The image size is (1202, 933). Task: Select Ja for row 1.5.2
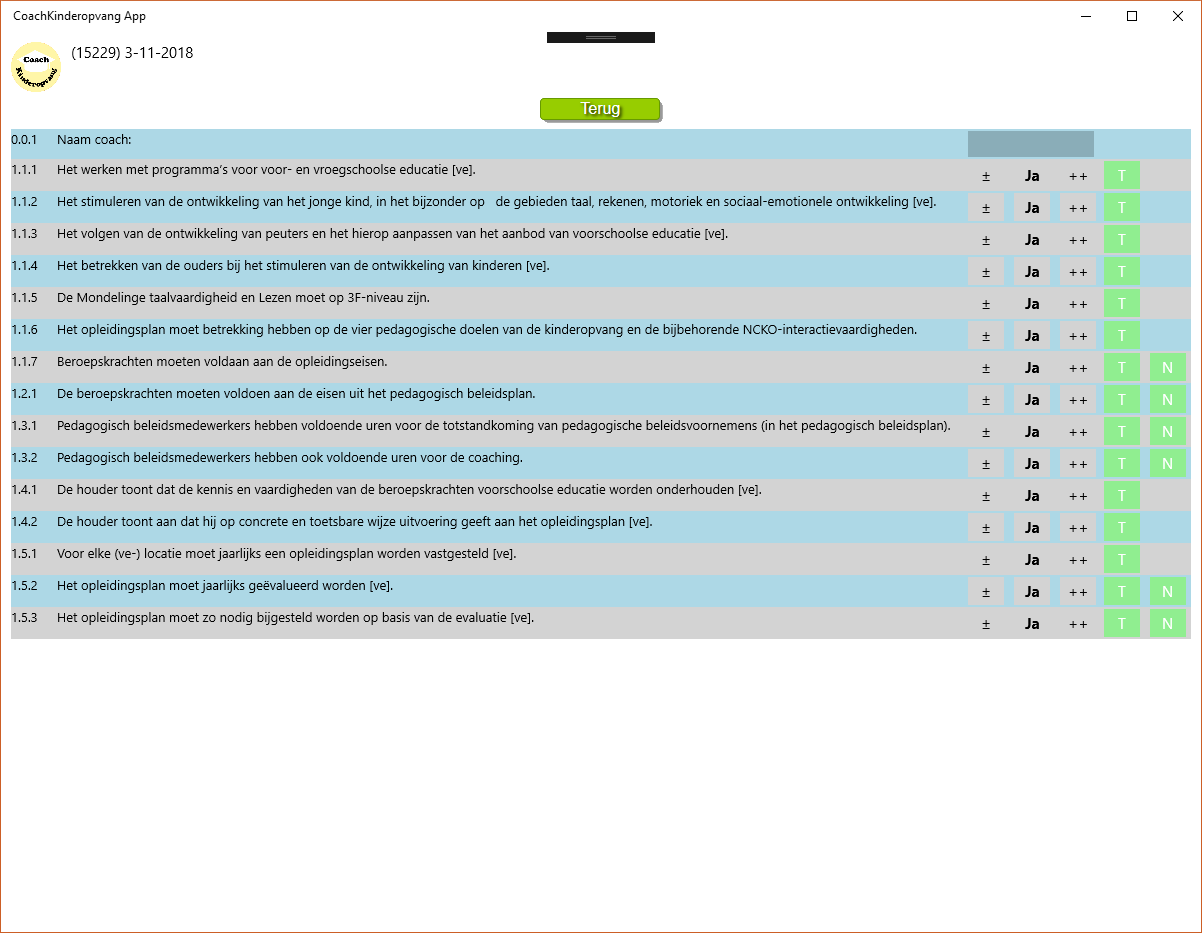[x=1032, y=592]
